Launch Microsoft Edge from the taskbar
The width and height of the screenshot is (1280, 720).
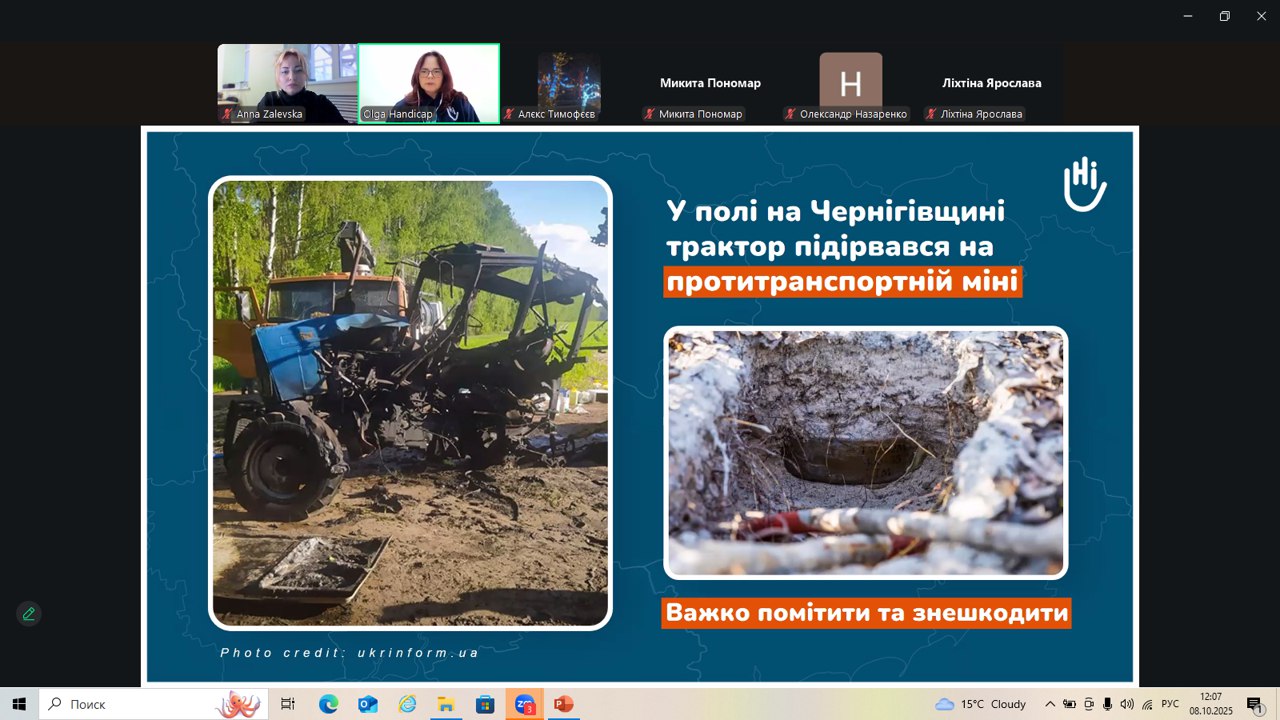point(328,704)
